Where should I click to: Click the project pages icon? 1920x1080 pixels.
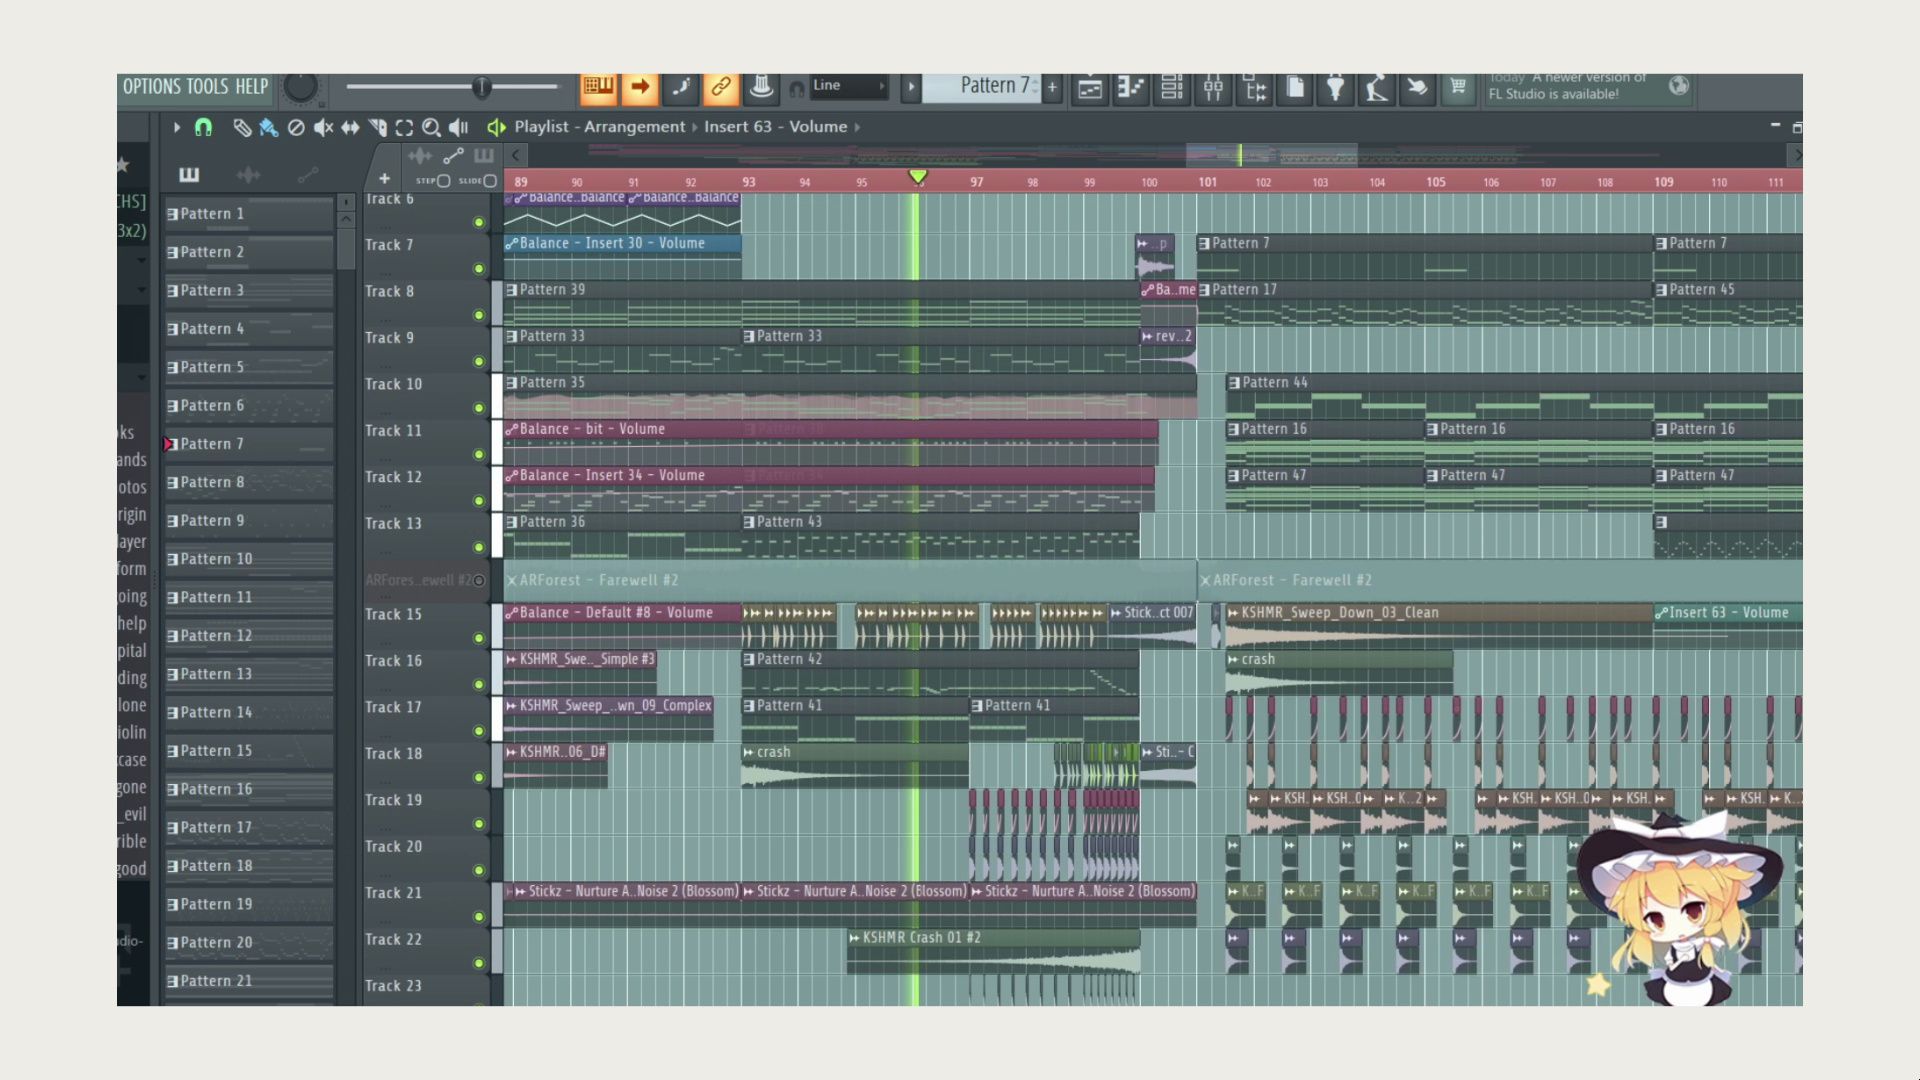pos(1295,88)
